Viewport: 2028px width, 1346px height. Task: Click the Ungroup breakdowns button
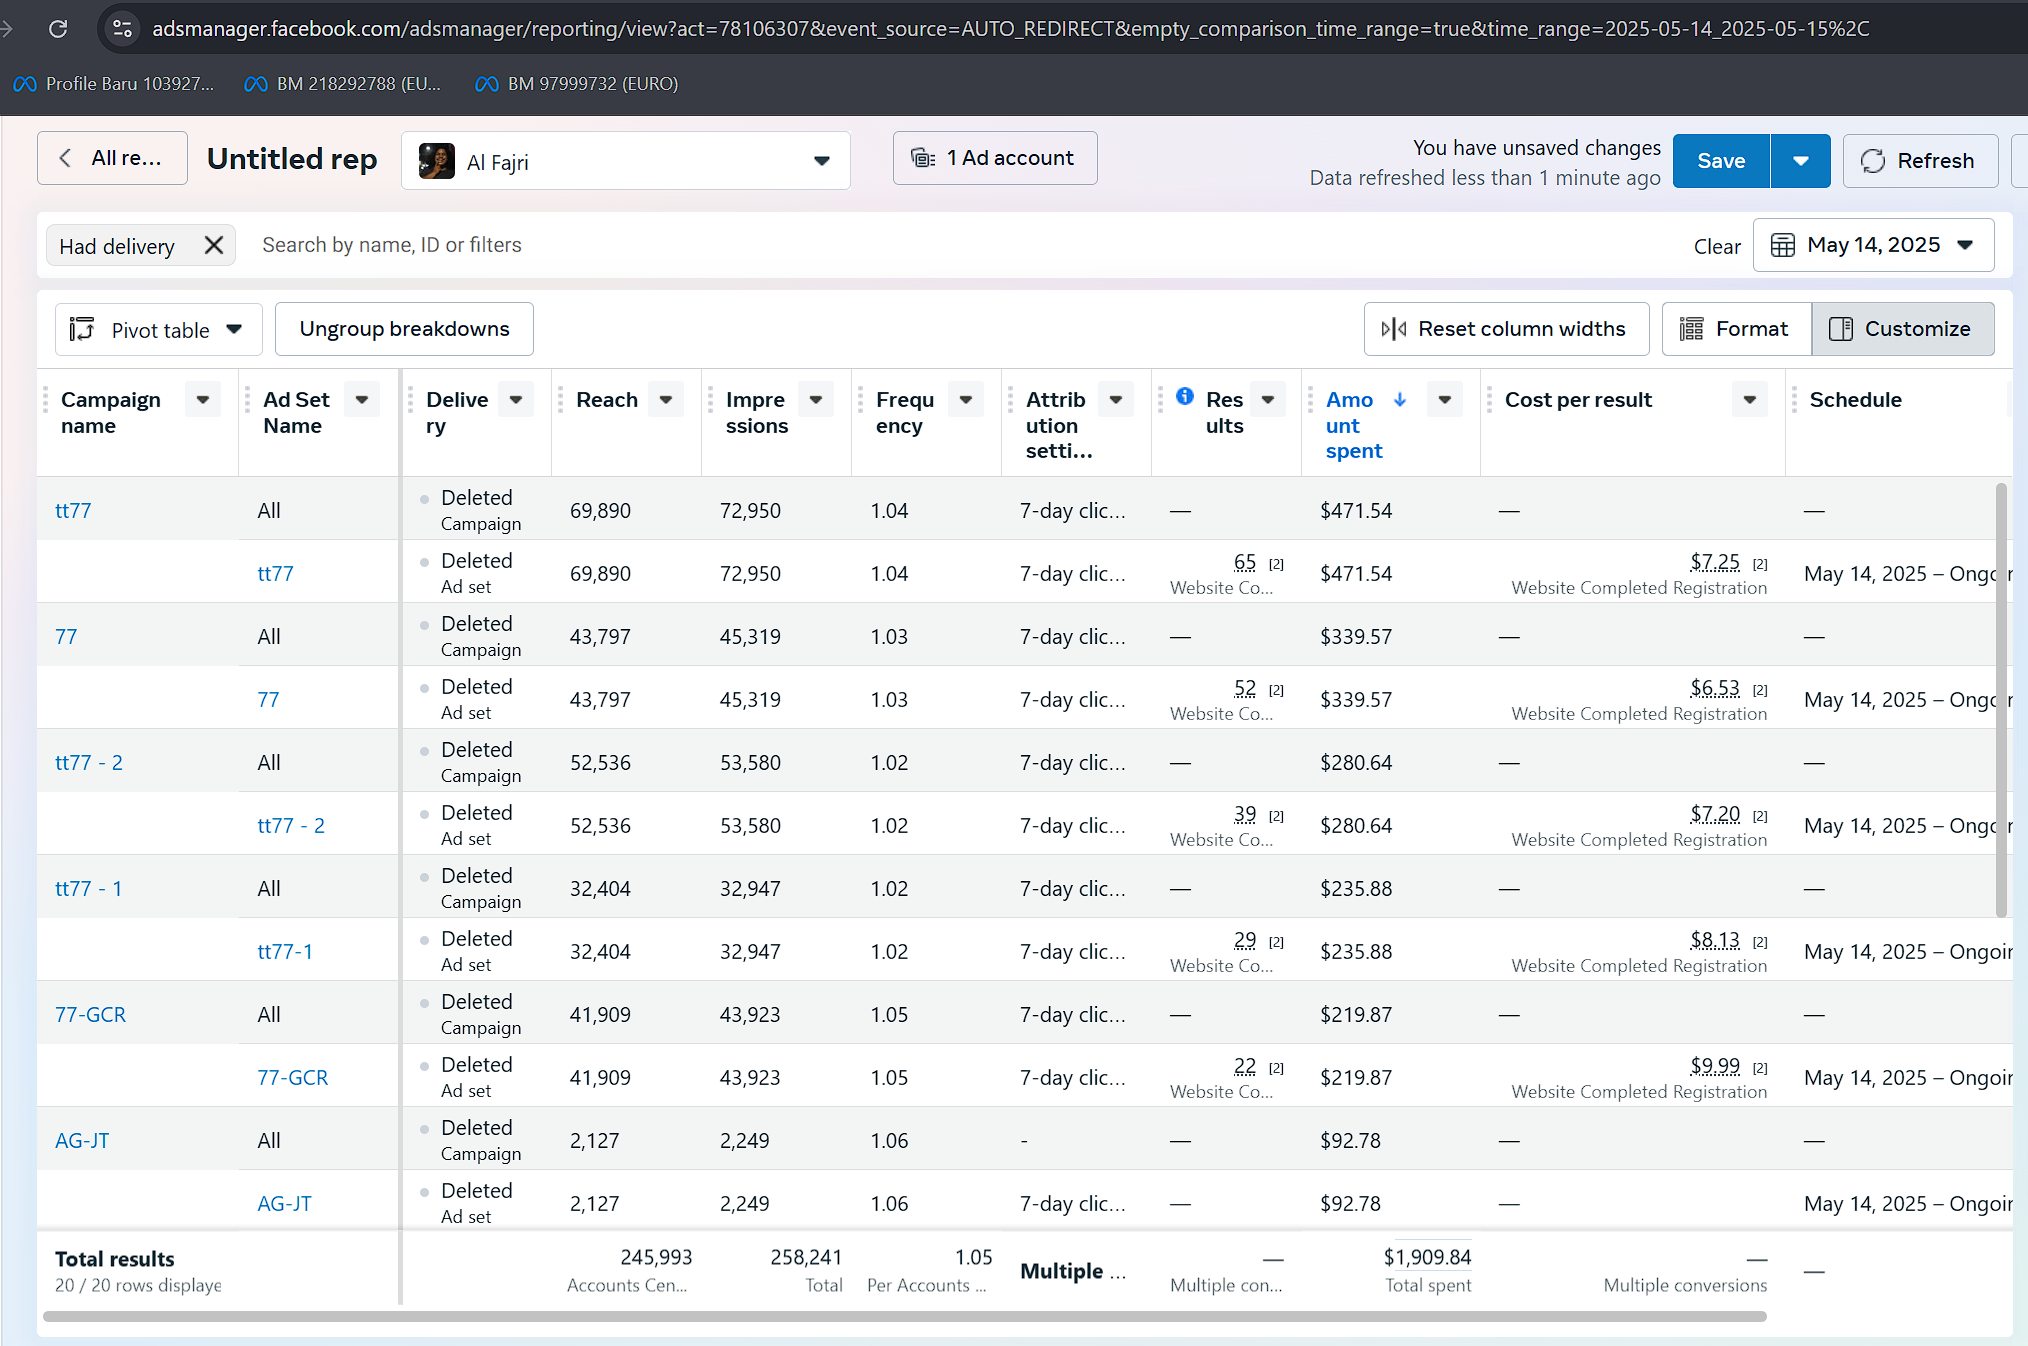pyautogui.click(x=404, y=329)
